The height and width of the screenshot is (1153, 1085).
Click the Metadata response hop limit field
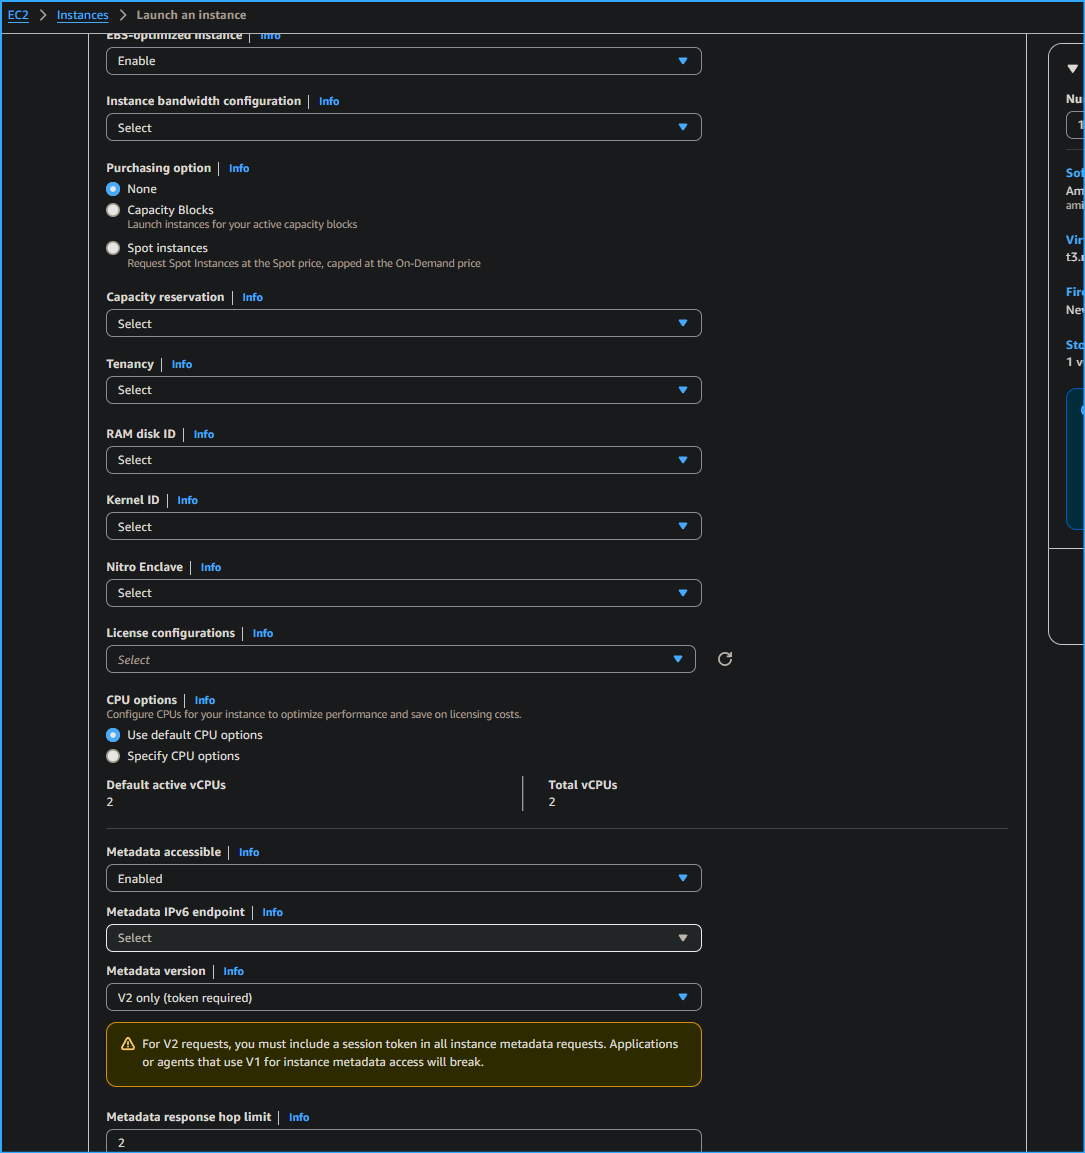pos(403,1141)
